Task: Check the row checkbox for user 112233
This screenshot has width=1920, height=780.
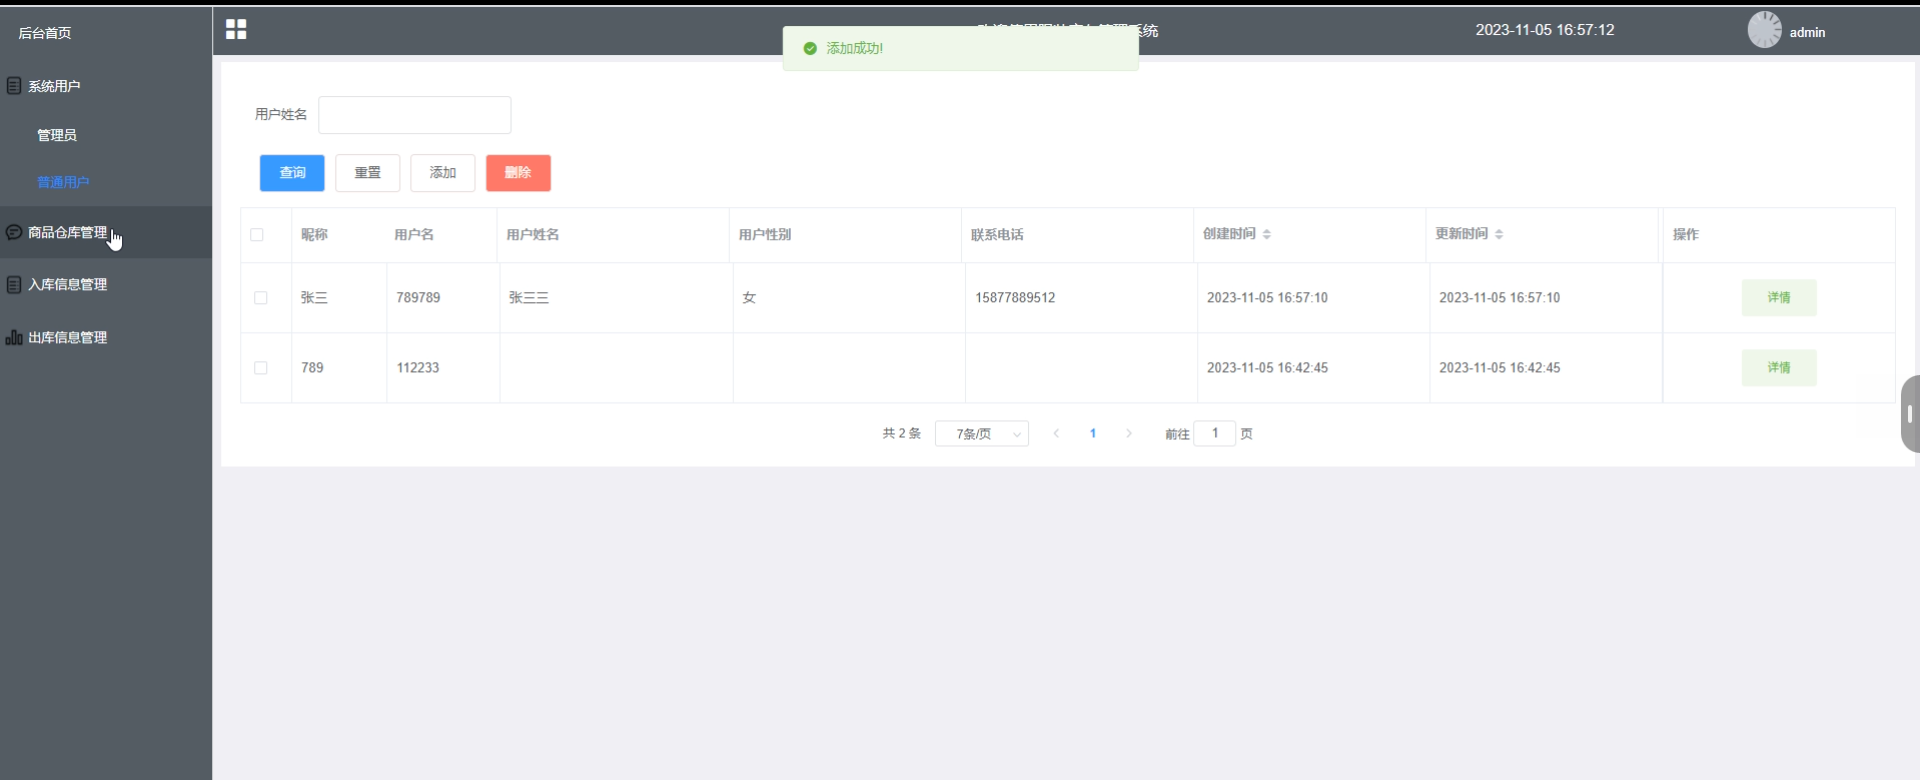Action: [261, 368]
